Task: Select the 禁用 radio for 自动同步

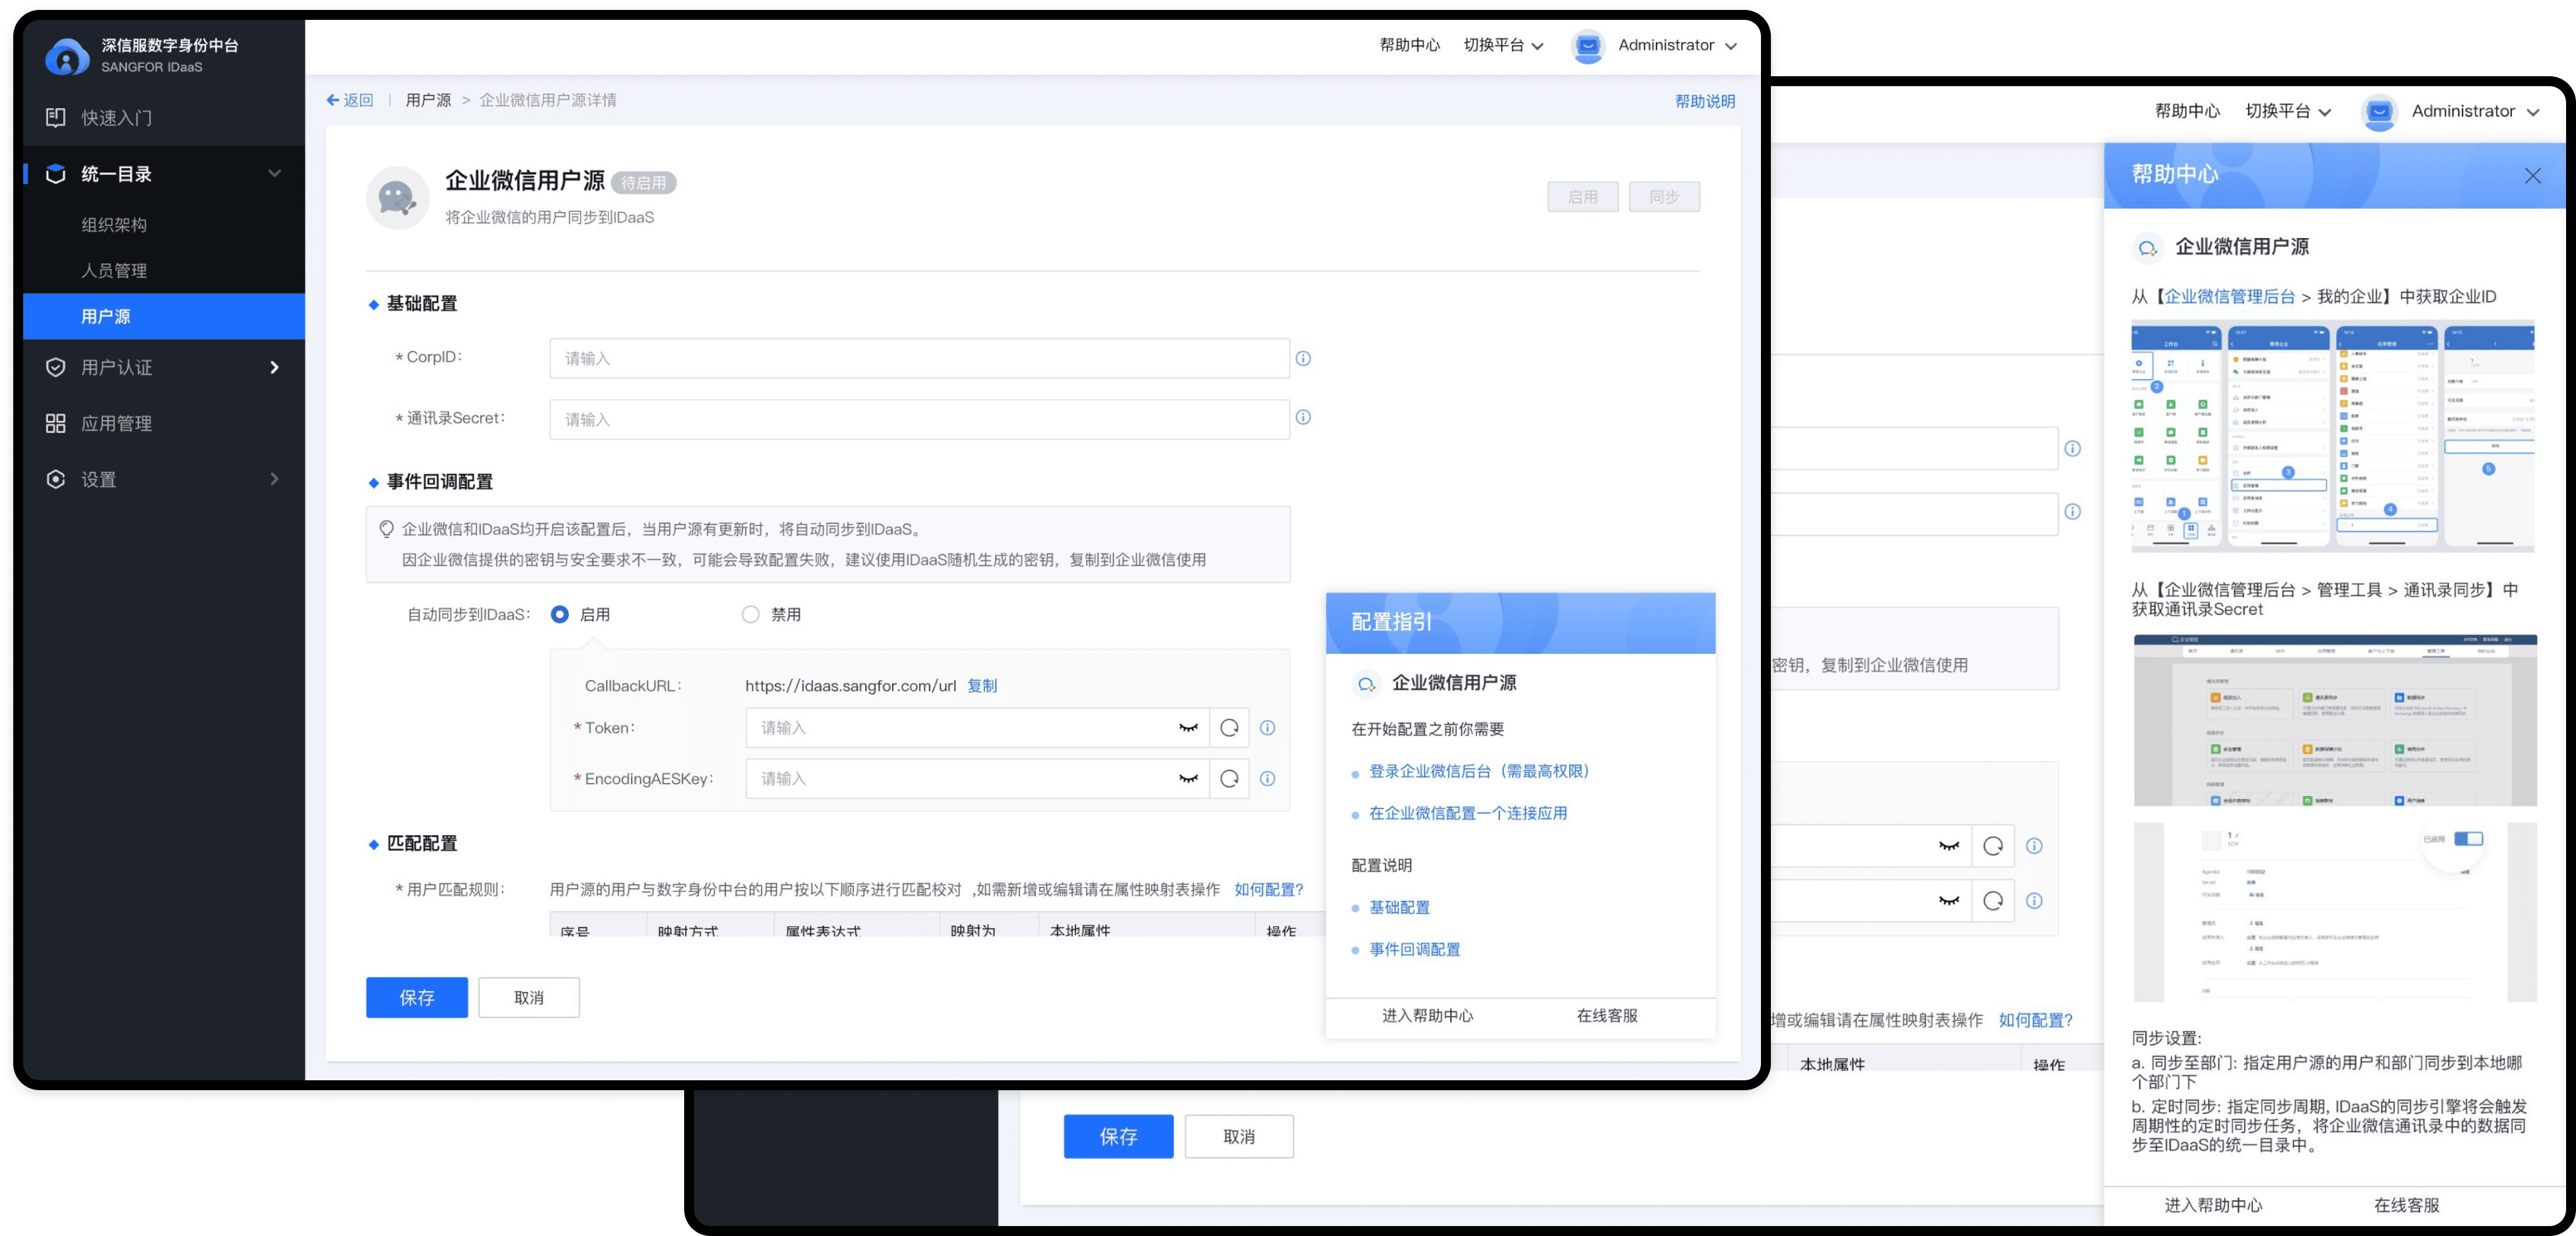Action: tap(751, 614)
